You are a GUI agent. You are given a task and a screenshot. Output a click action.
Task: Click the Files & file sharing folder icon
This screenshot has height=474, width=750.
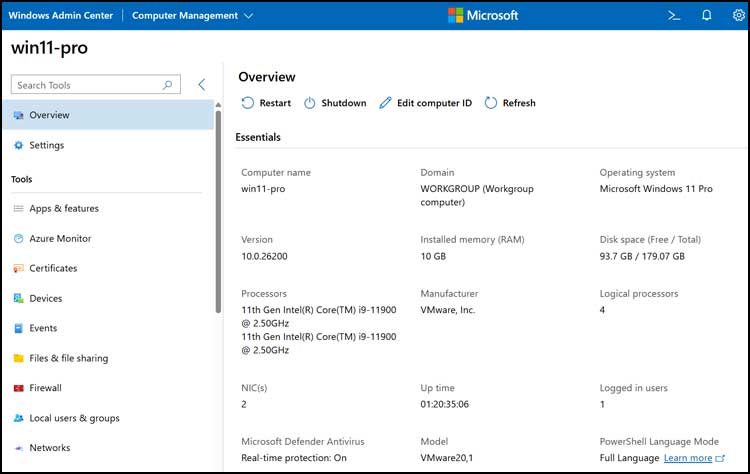point(18,358)
